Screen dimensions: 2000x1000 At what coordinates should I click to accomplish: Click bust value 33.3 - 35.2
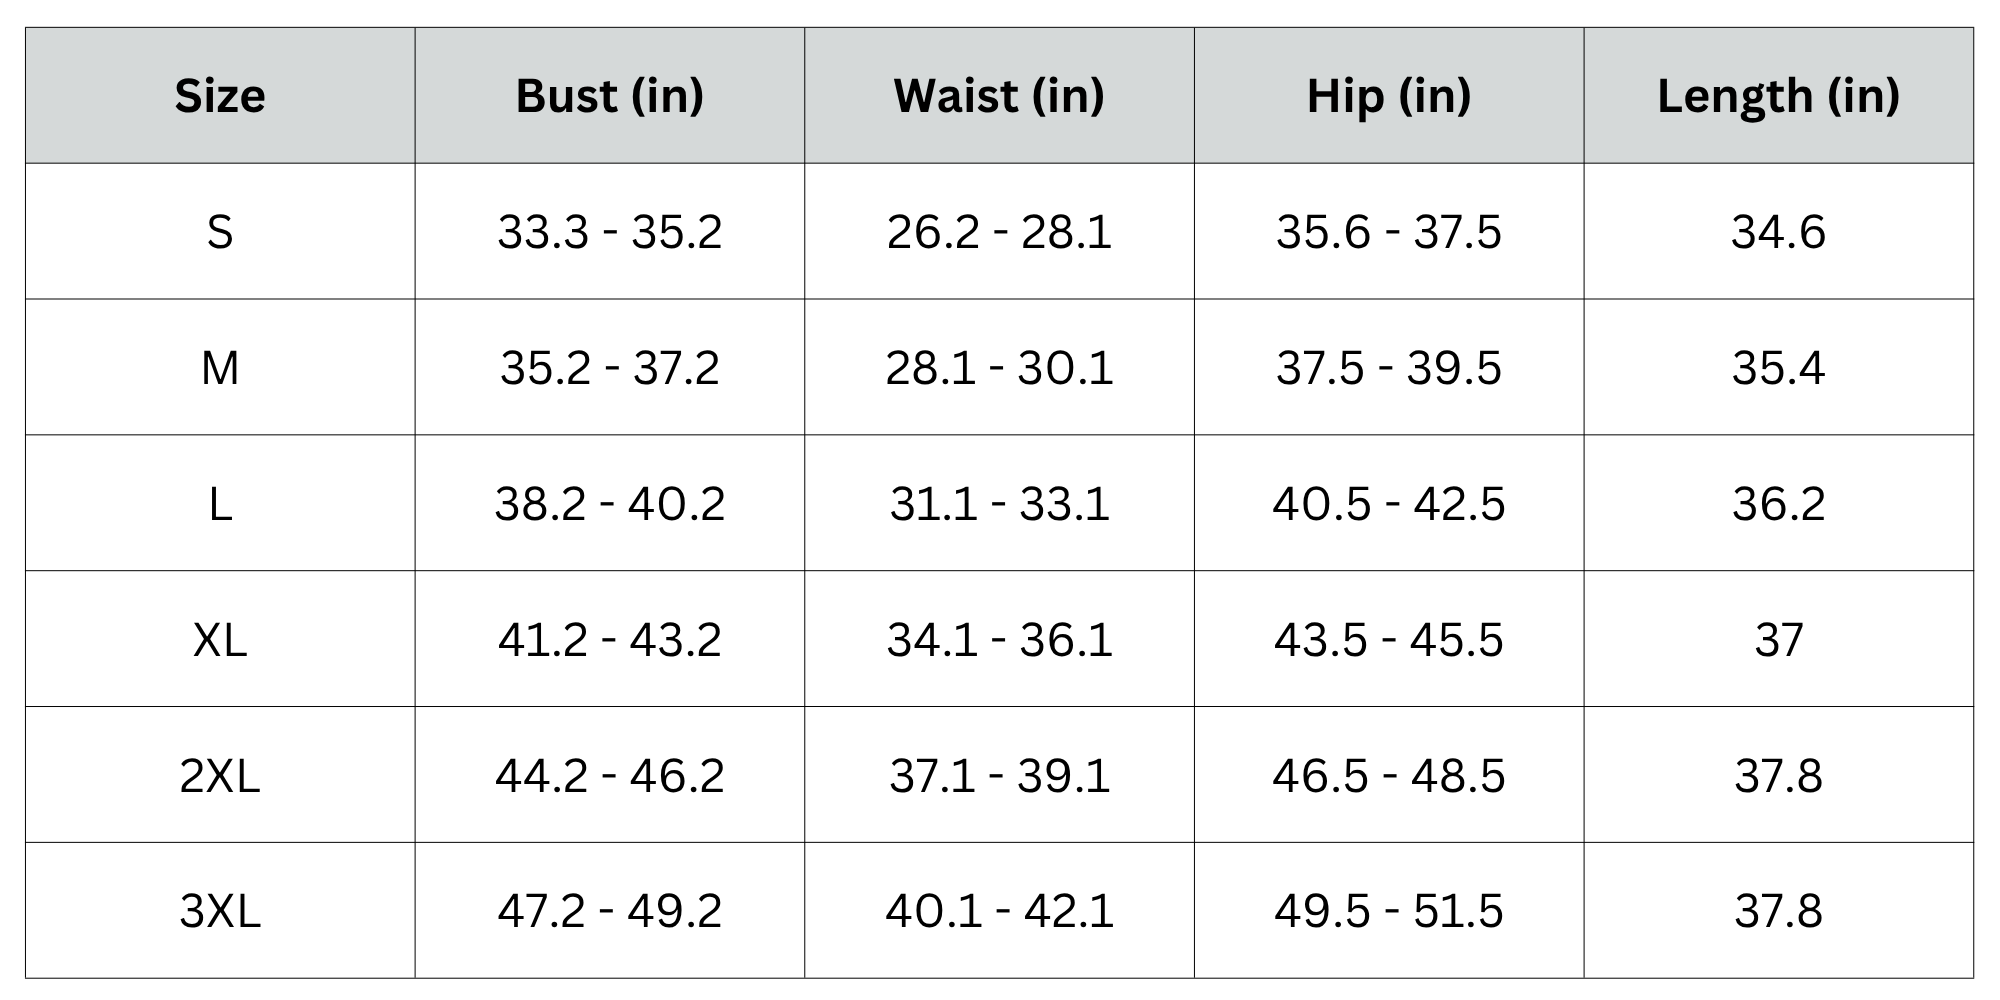[610, 232]
